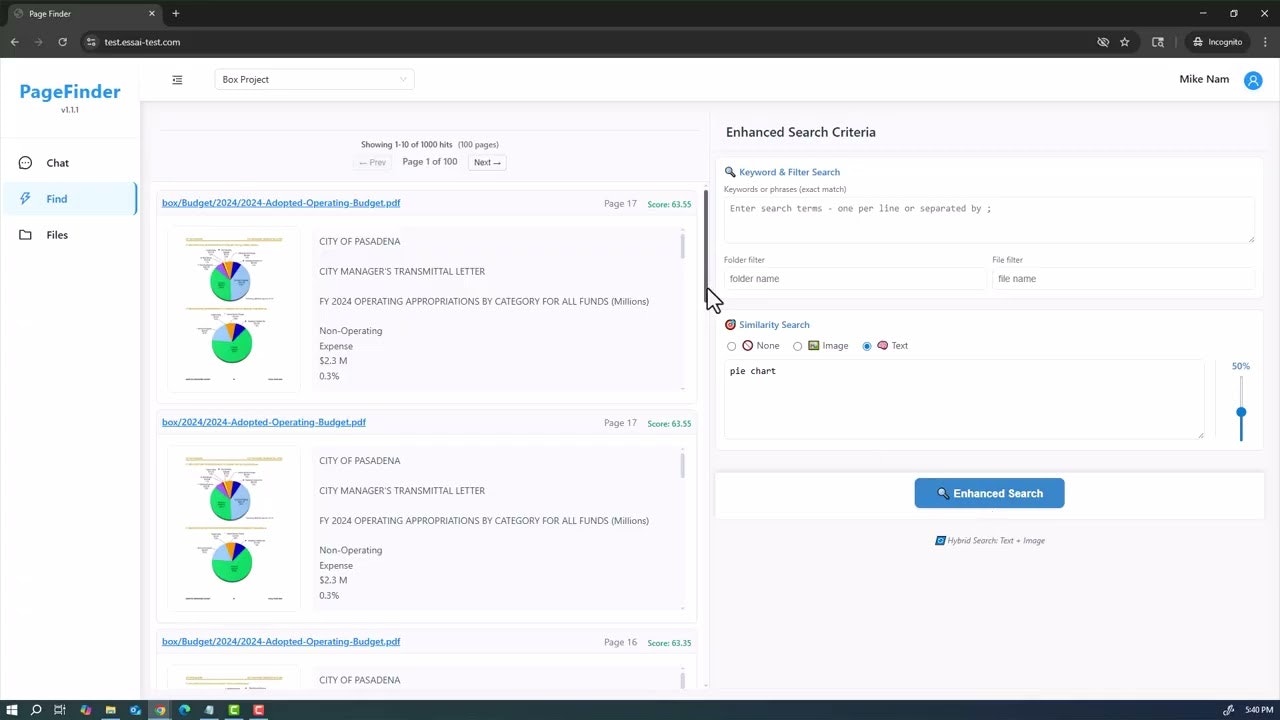The image size is (1280, 720).
Task: Click pie chart thumbnail of first result
Action: [233, 307]
